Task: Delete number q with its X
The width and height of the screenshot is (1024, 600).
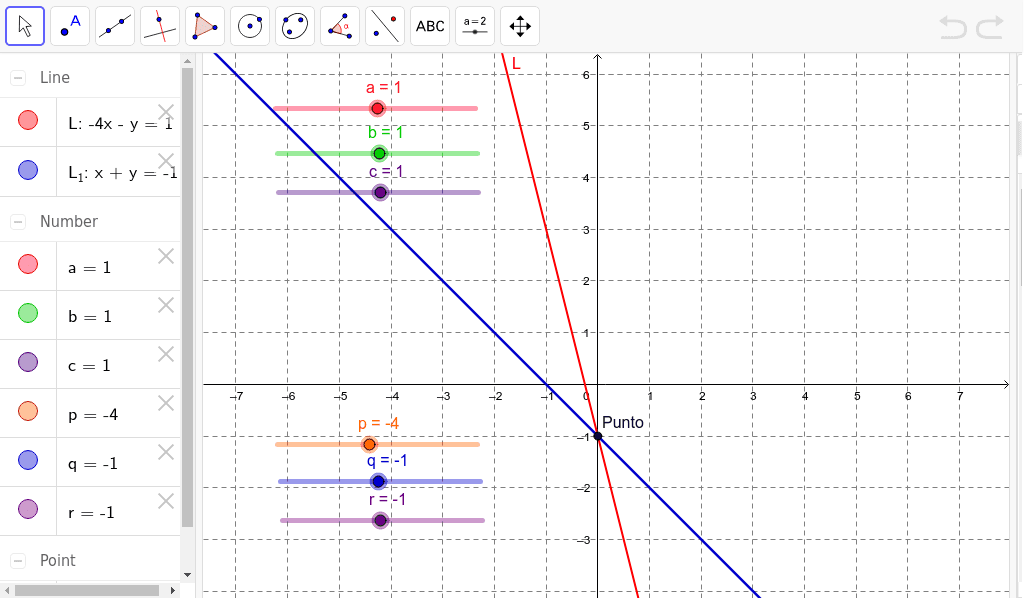Action: click(x=166, y=452)
